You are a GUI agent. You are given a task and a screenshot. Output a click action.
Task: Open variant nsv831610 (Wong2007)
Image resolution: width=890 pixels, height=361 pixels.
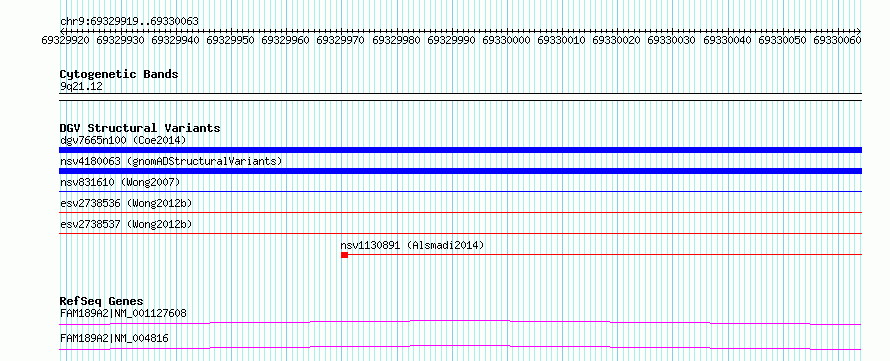tap(120, 182)
